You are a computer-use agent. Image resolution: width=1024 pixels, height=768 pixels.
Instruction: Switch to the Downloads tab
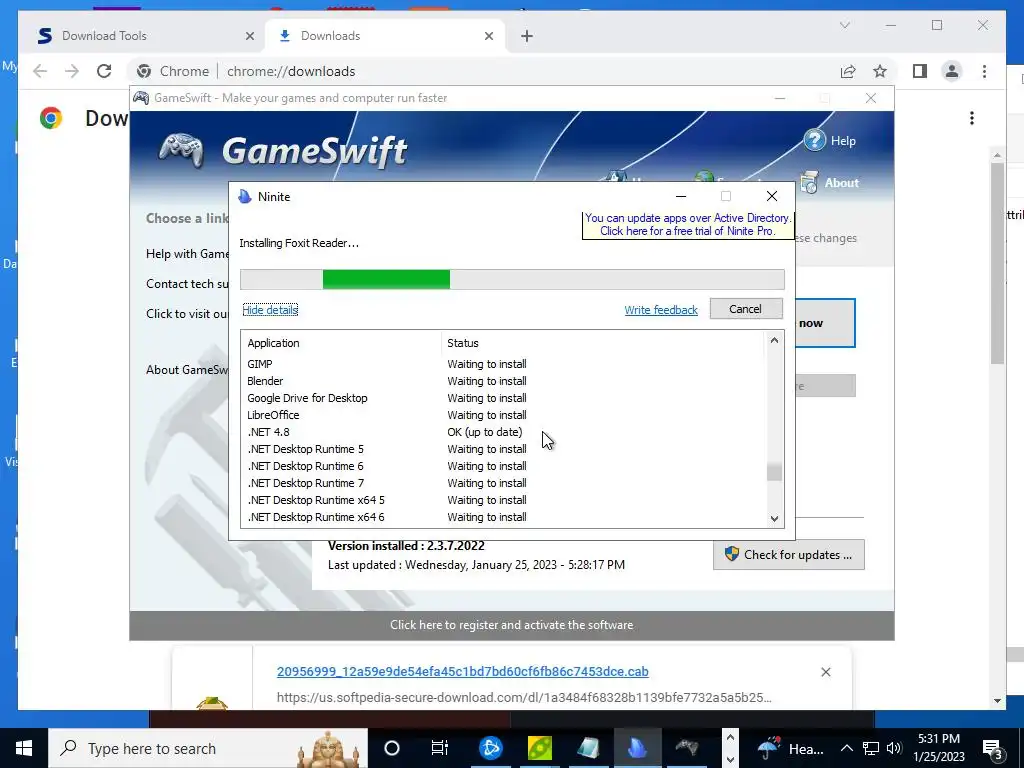[x=385, y=36]
